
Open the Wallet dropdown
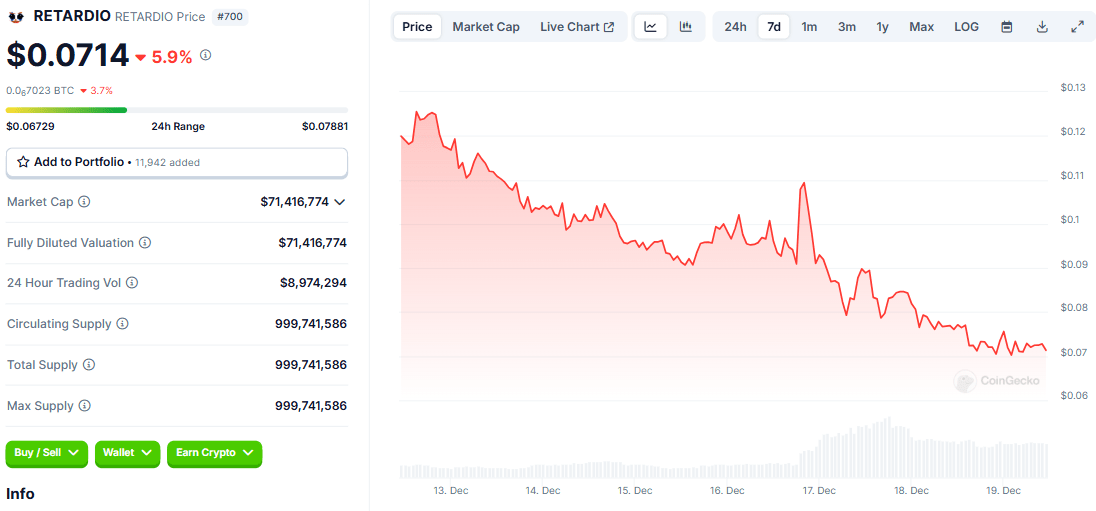128,453
